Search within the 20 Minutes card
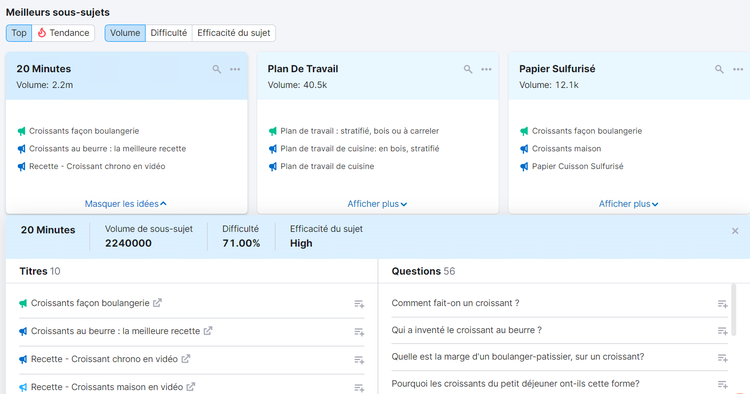This screenshot has width=750, height=394. pyautogui.click(x=217, y=69)
